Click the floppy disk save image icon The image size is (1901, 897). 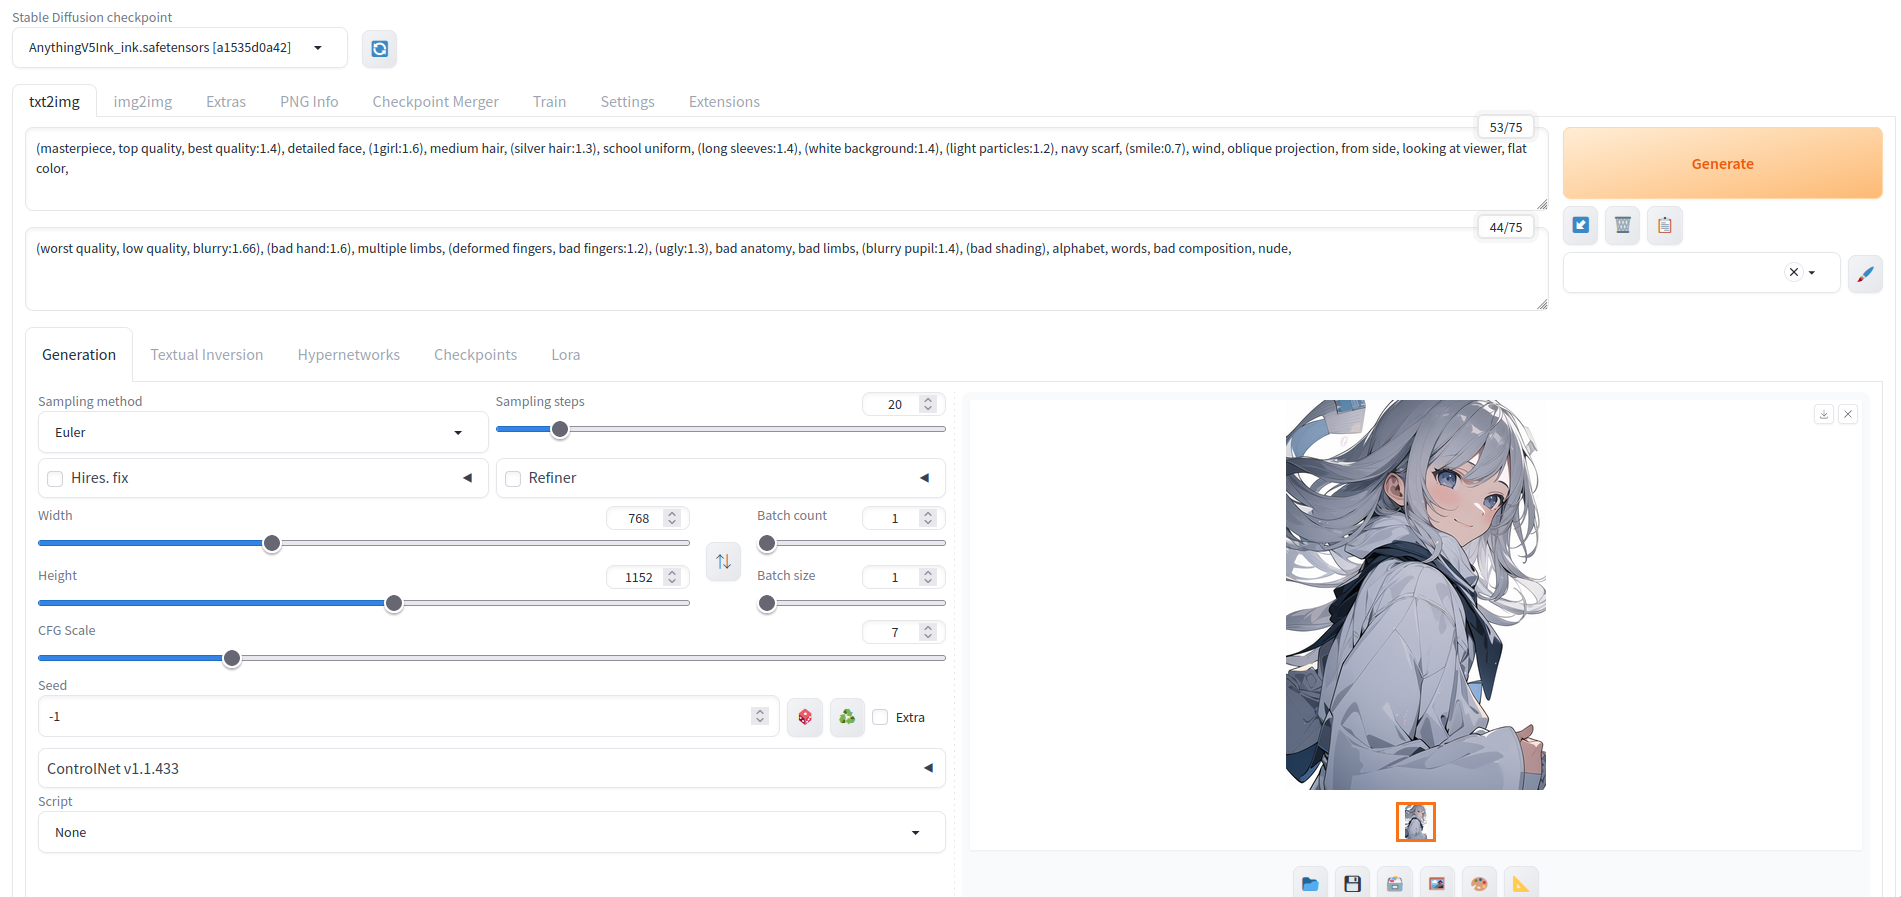[x=1352, y=883]
